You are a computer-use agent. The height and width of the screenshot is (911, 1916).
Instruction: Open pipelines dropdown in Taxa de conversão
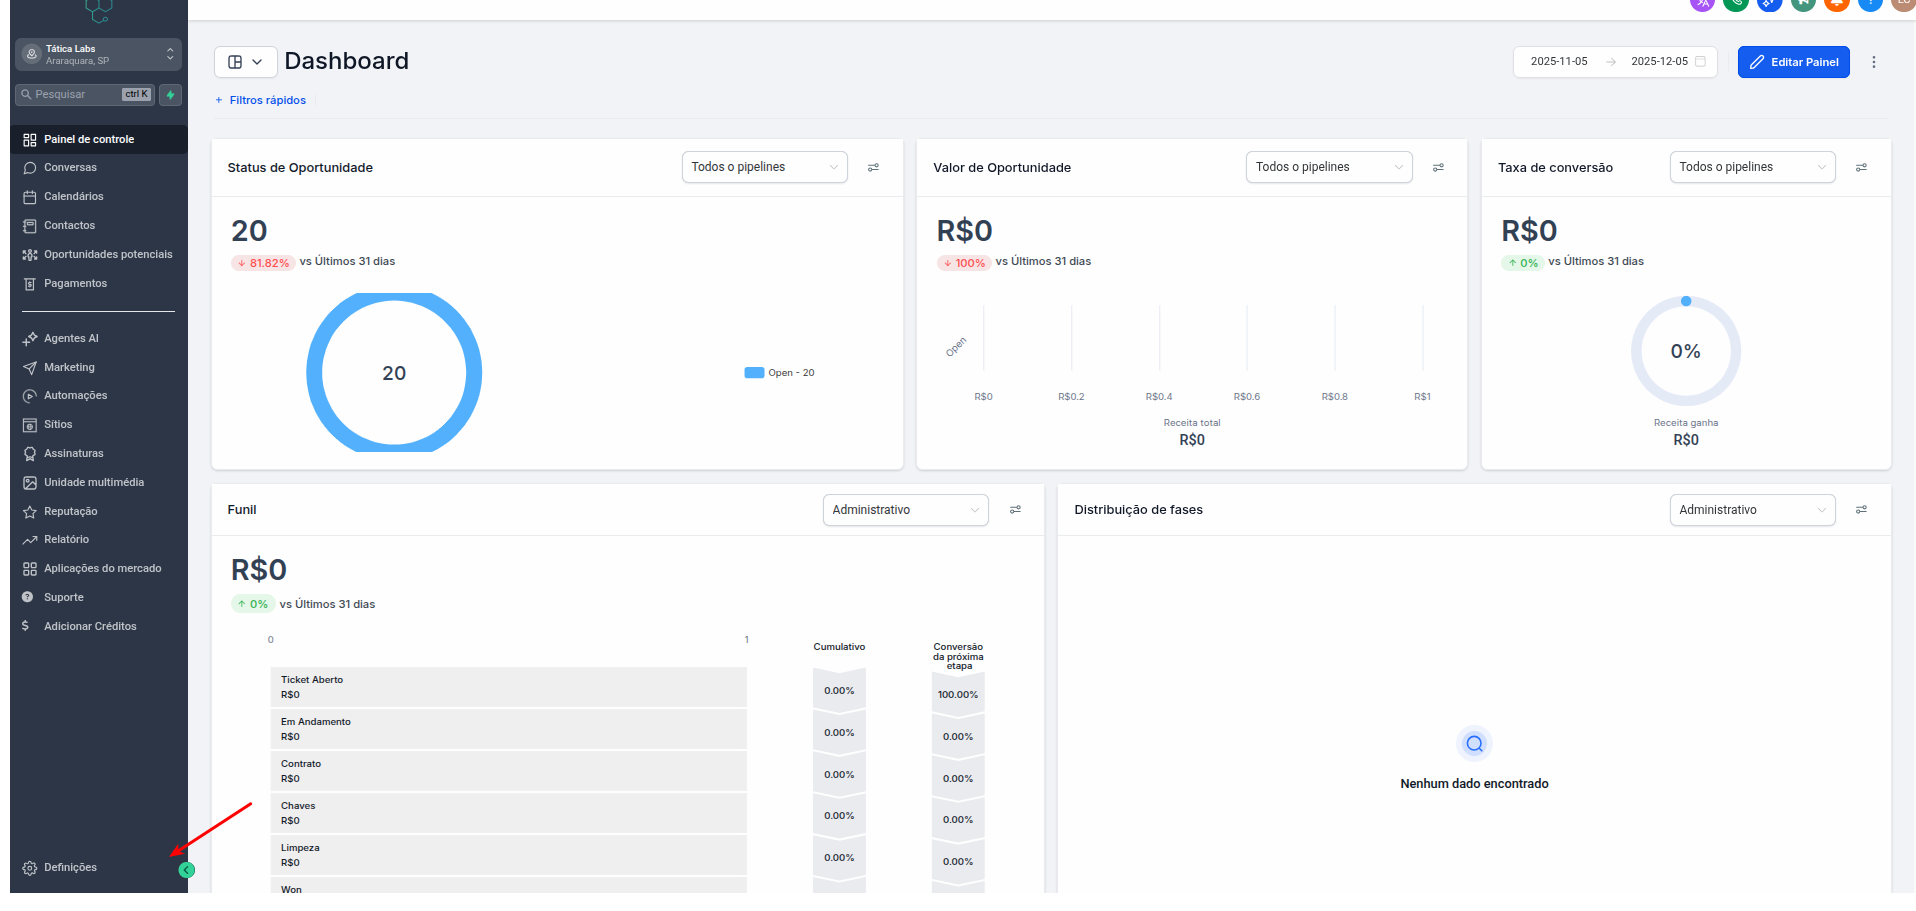pos(1753,168)
